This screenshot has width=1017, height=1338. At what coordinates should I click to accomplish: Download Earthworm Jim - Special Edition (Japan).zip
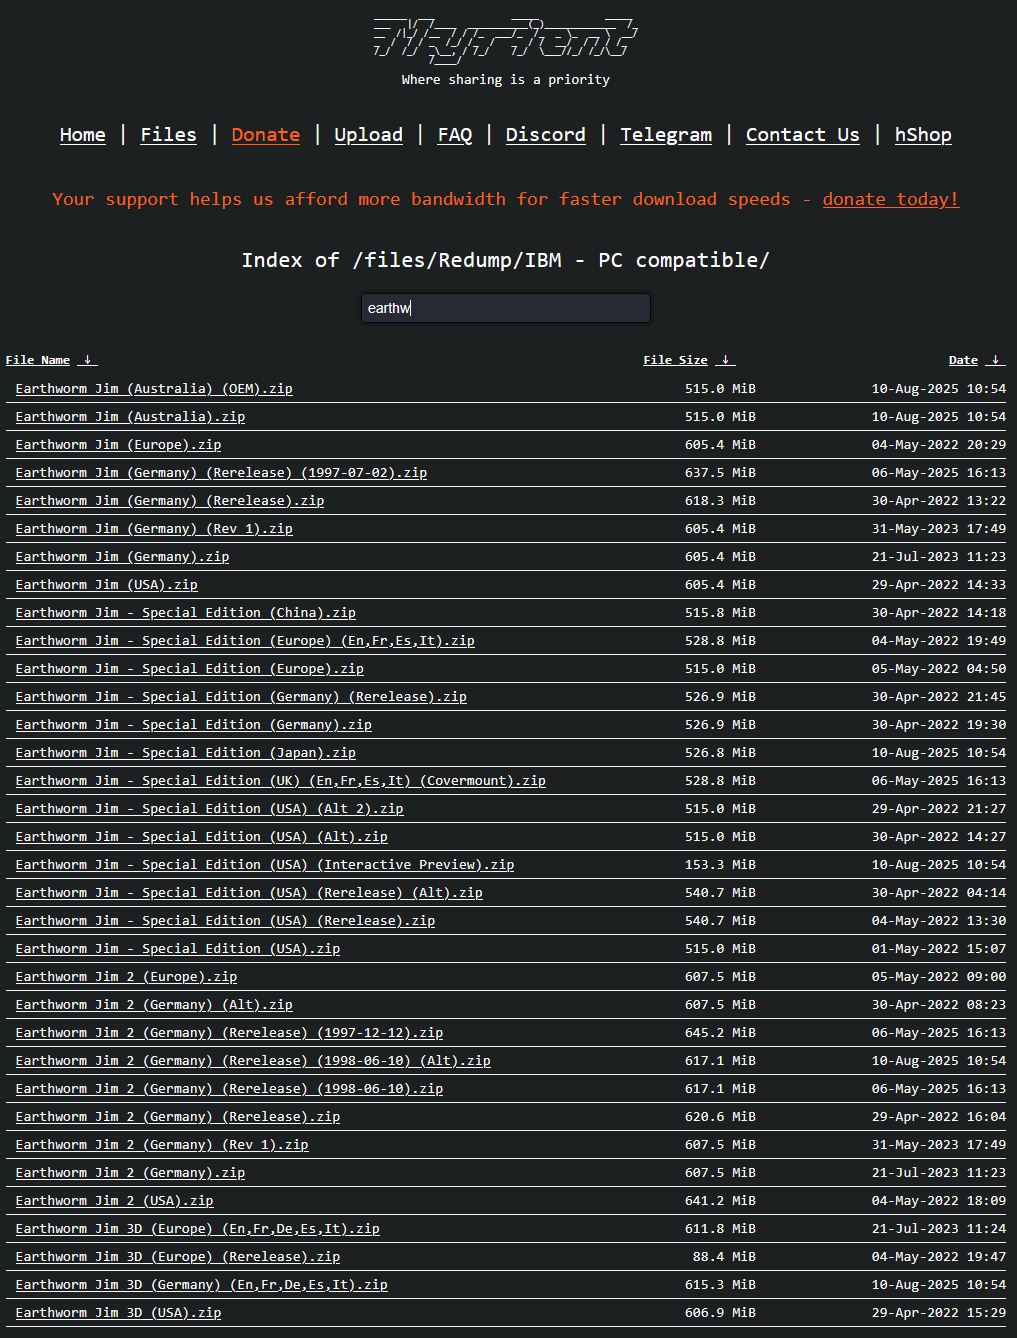pos(185,753)
